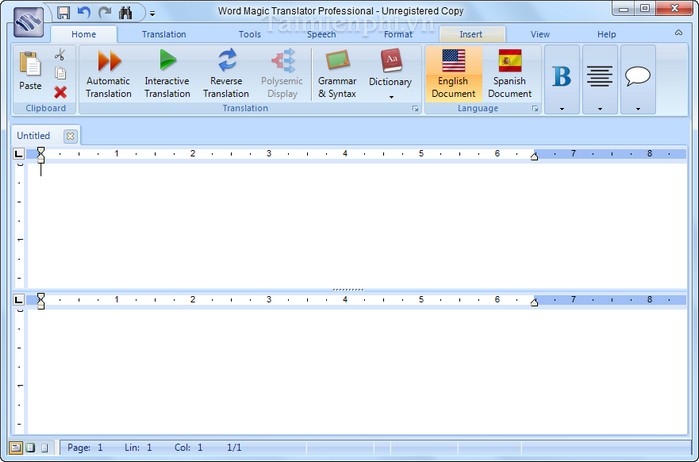The image size is (699, 462).
Task: Maximize the Word Magic window
Action: pyautogui.click(x=645, y=8)
